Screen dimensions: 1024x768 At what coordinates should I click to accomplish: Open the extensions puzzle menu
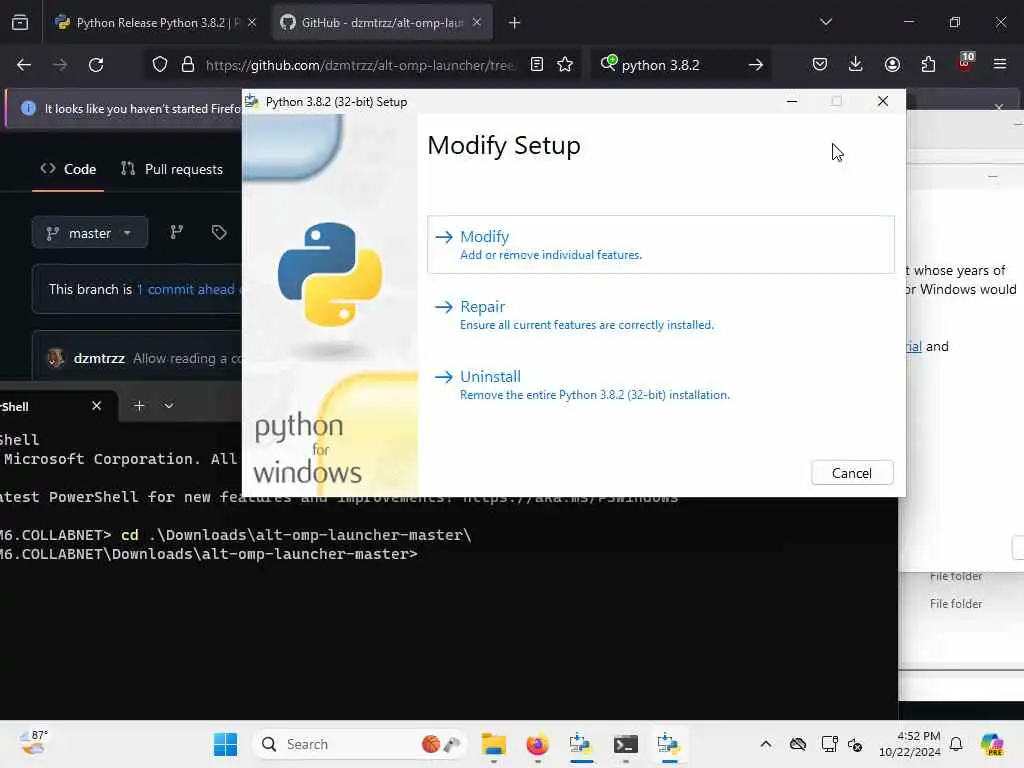928,64
